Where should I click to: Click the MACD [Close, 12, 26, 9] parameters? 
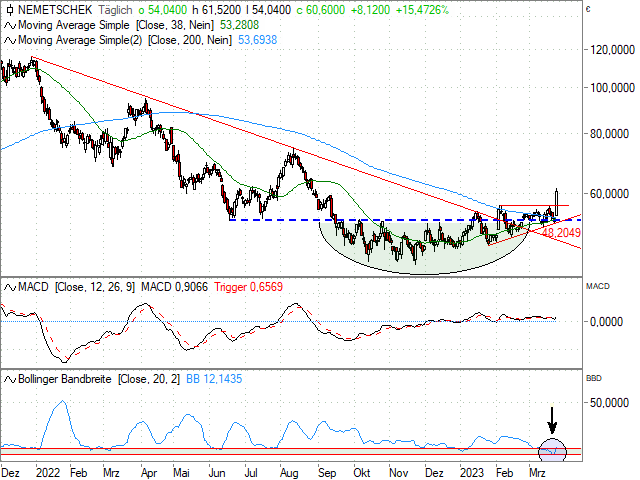click(95, 287)
